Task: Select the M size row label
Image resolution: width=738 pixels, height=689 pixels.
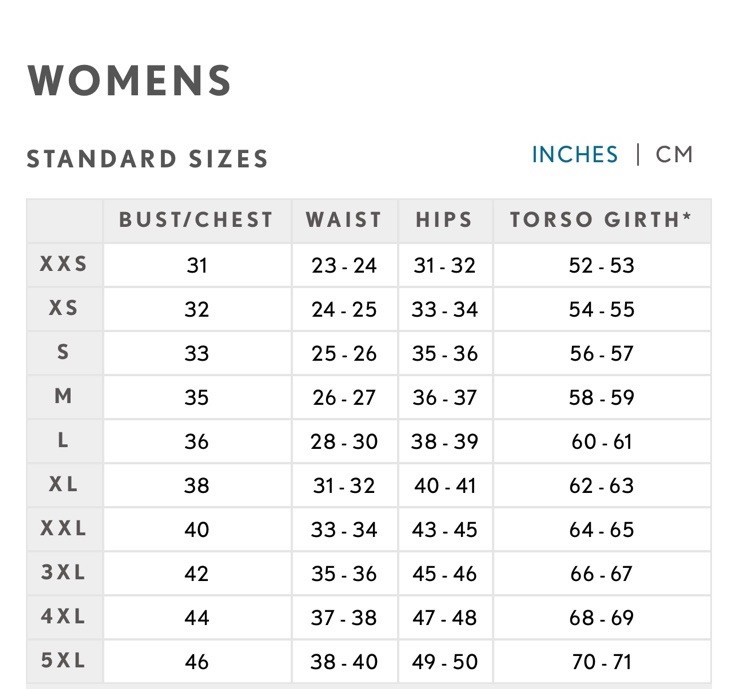Action: (x=64, y=397)
